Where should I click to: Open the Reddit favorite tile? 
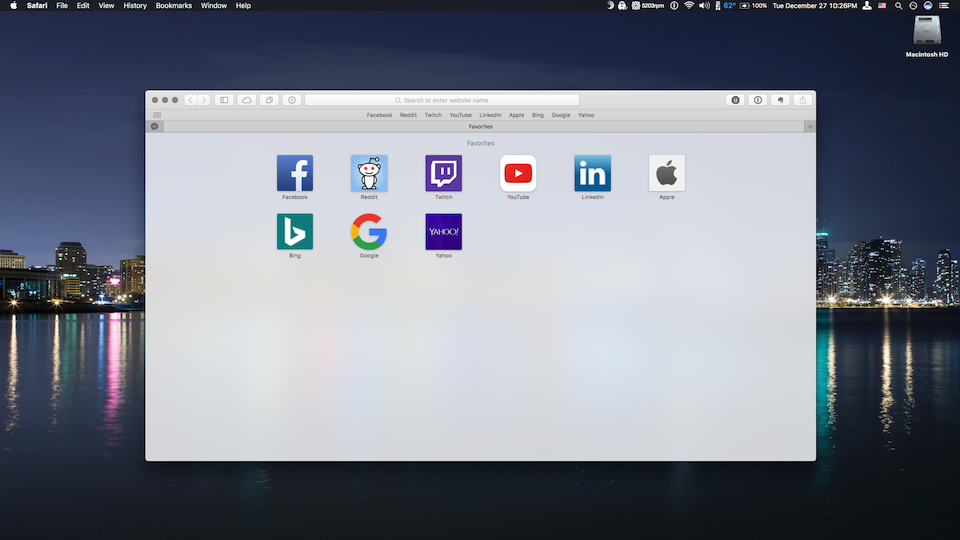(369, 177)
